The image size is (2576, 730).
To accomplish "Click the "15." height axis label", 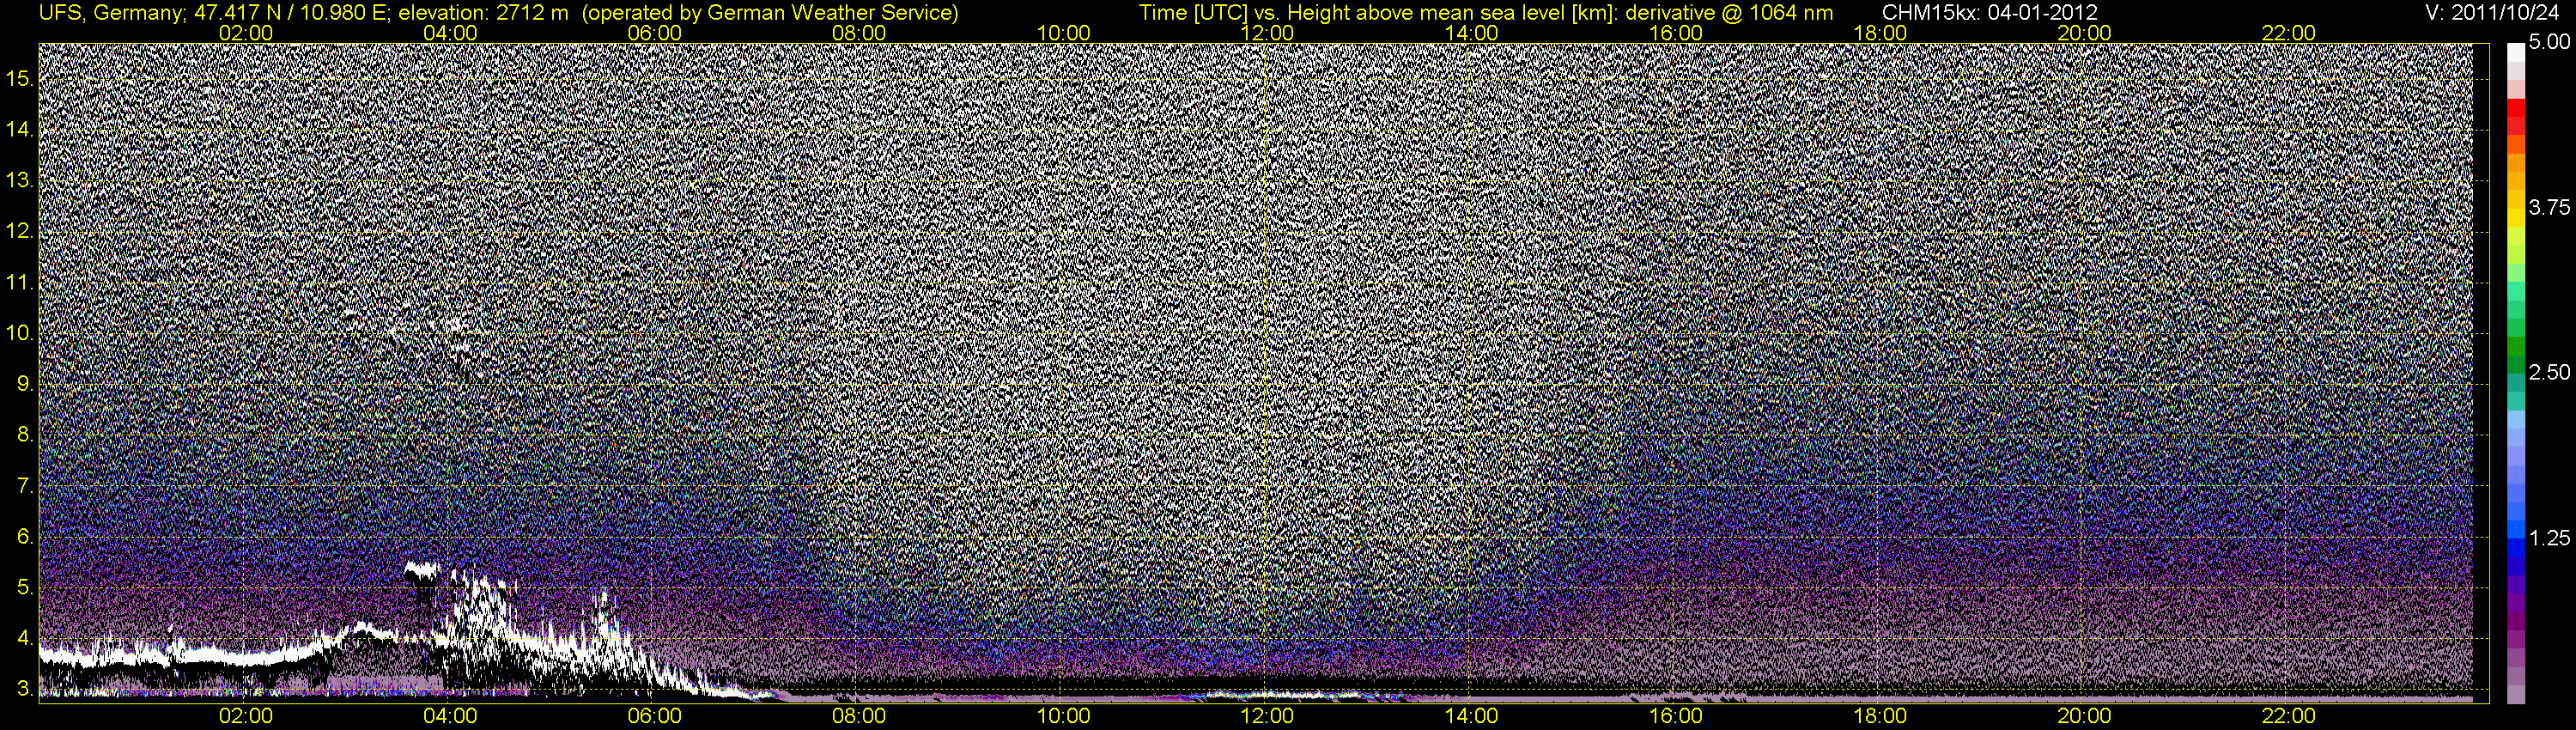I will tap(20, 79).
